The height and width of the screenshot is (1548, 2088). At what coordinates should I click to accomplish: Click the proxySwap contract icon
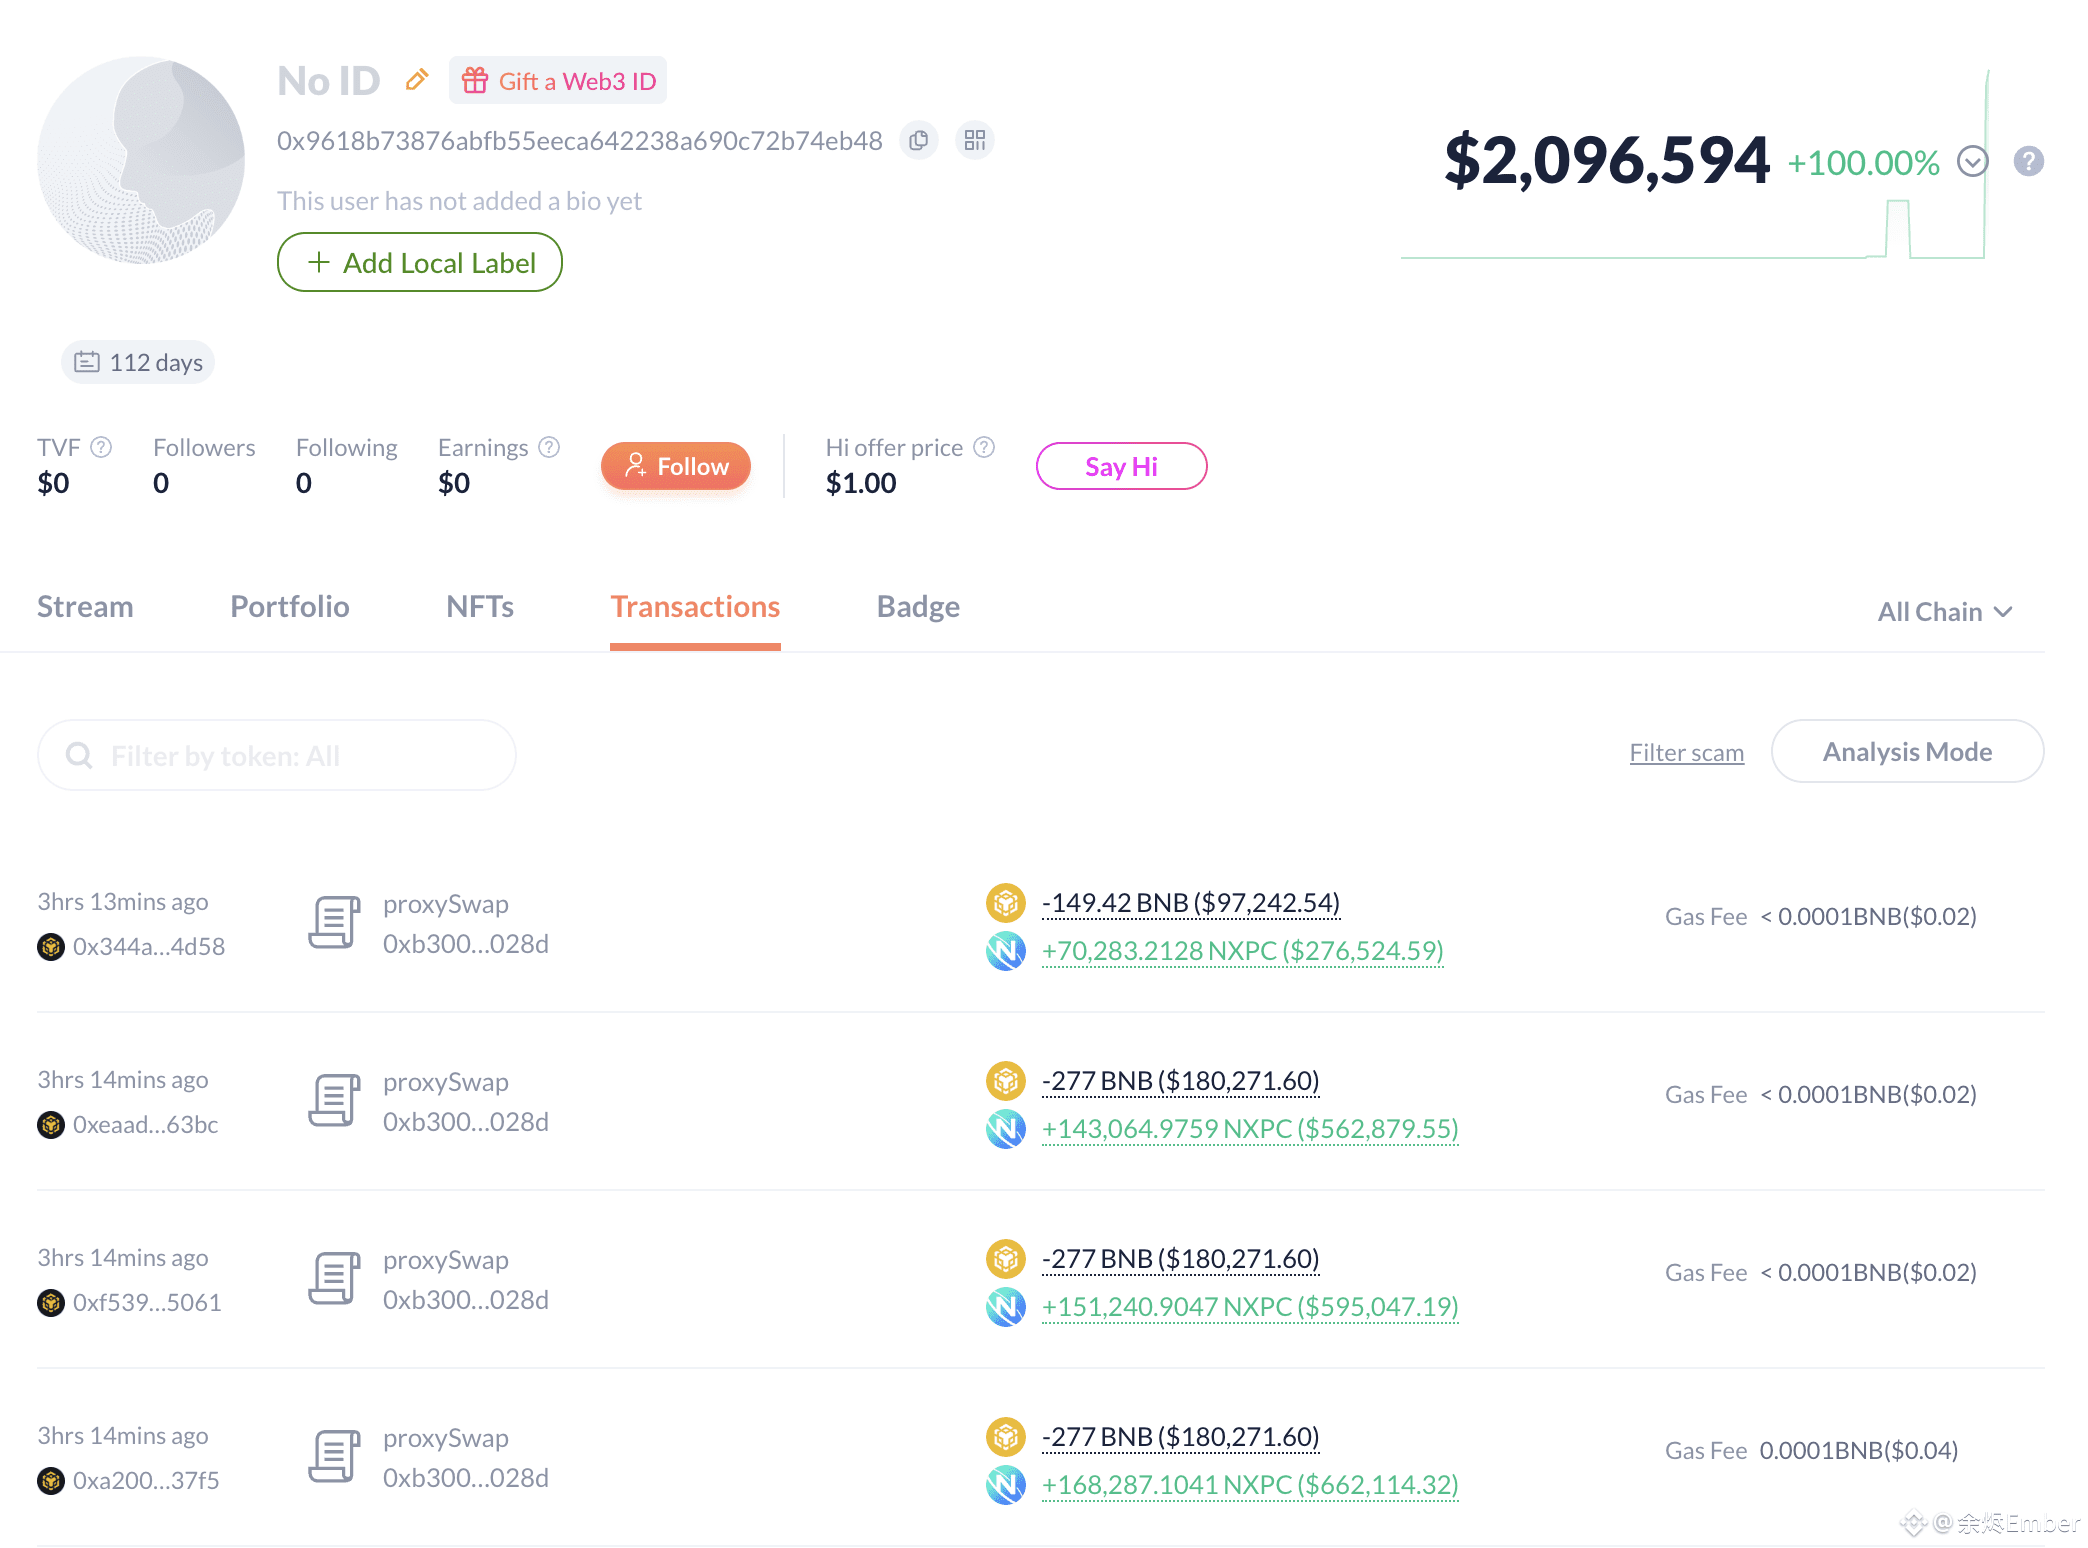tap(334, 921)
